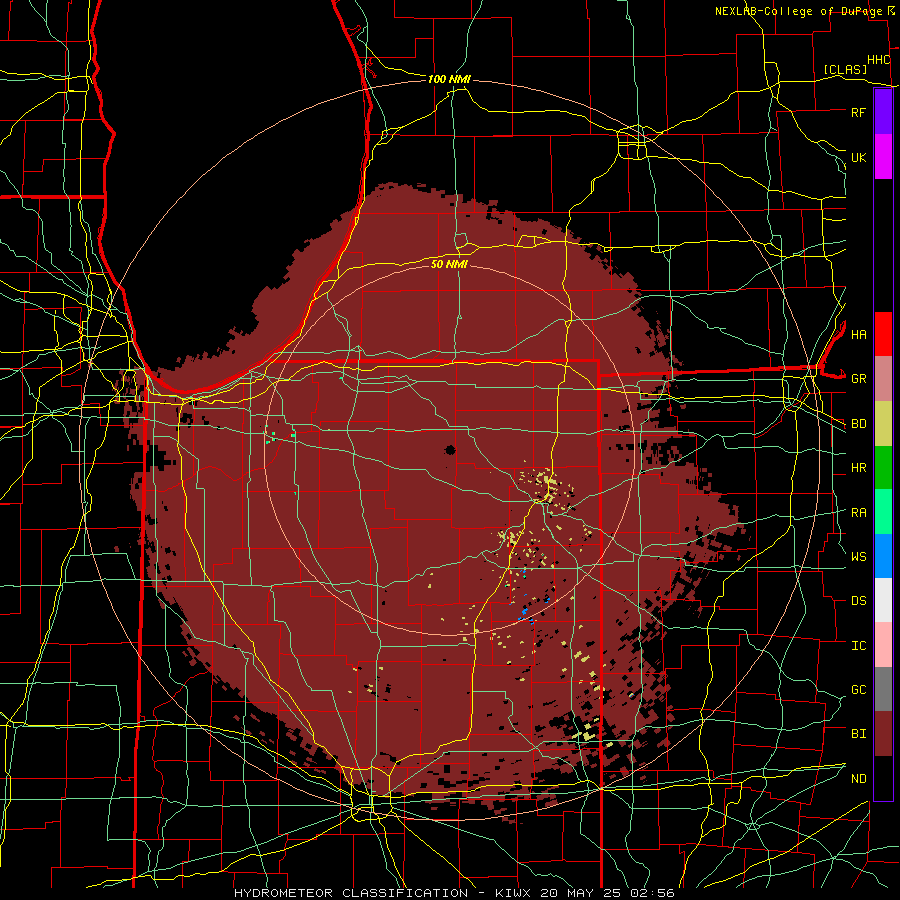900x900 pixels.
Task: Click the BI legend label
Action: click(858, 734)
